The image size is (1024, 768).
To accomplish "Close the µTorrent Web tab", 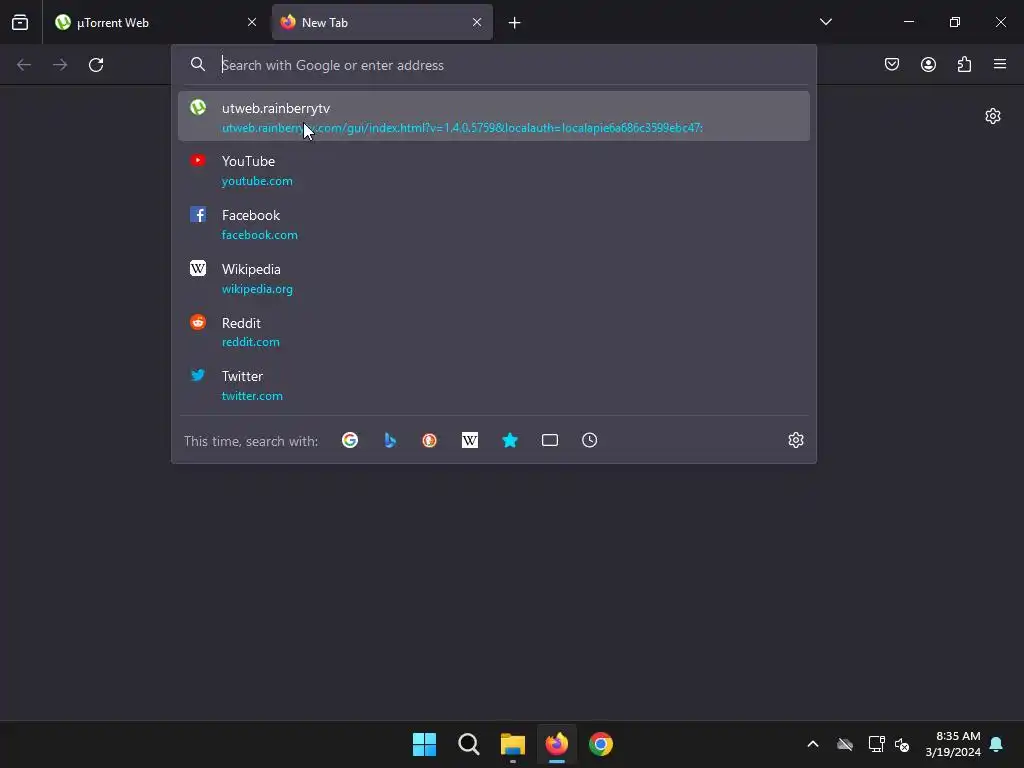I will tap(252, 22).
